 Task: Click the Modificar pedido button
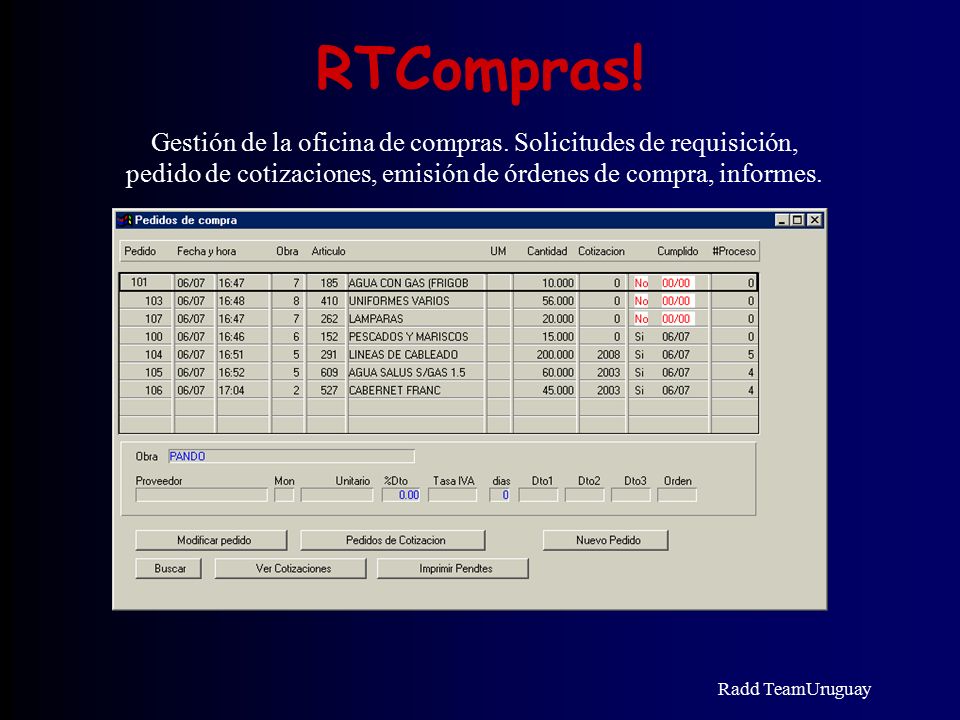pos(211,540)
